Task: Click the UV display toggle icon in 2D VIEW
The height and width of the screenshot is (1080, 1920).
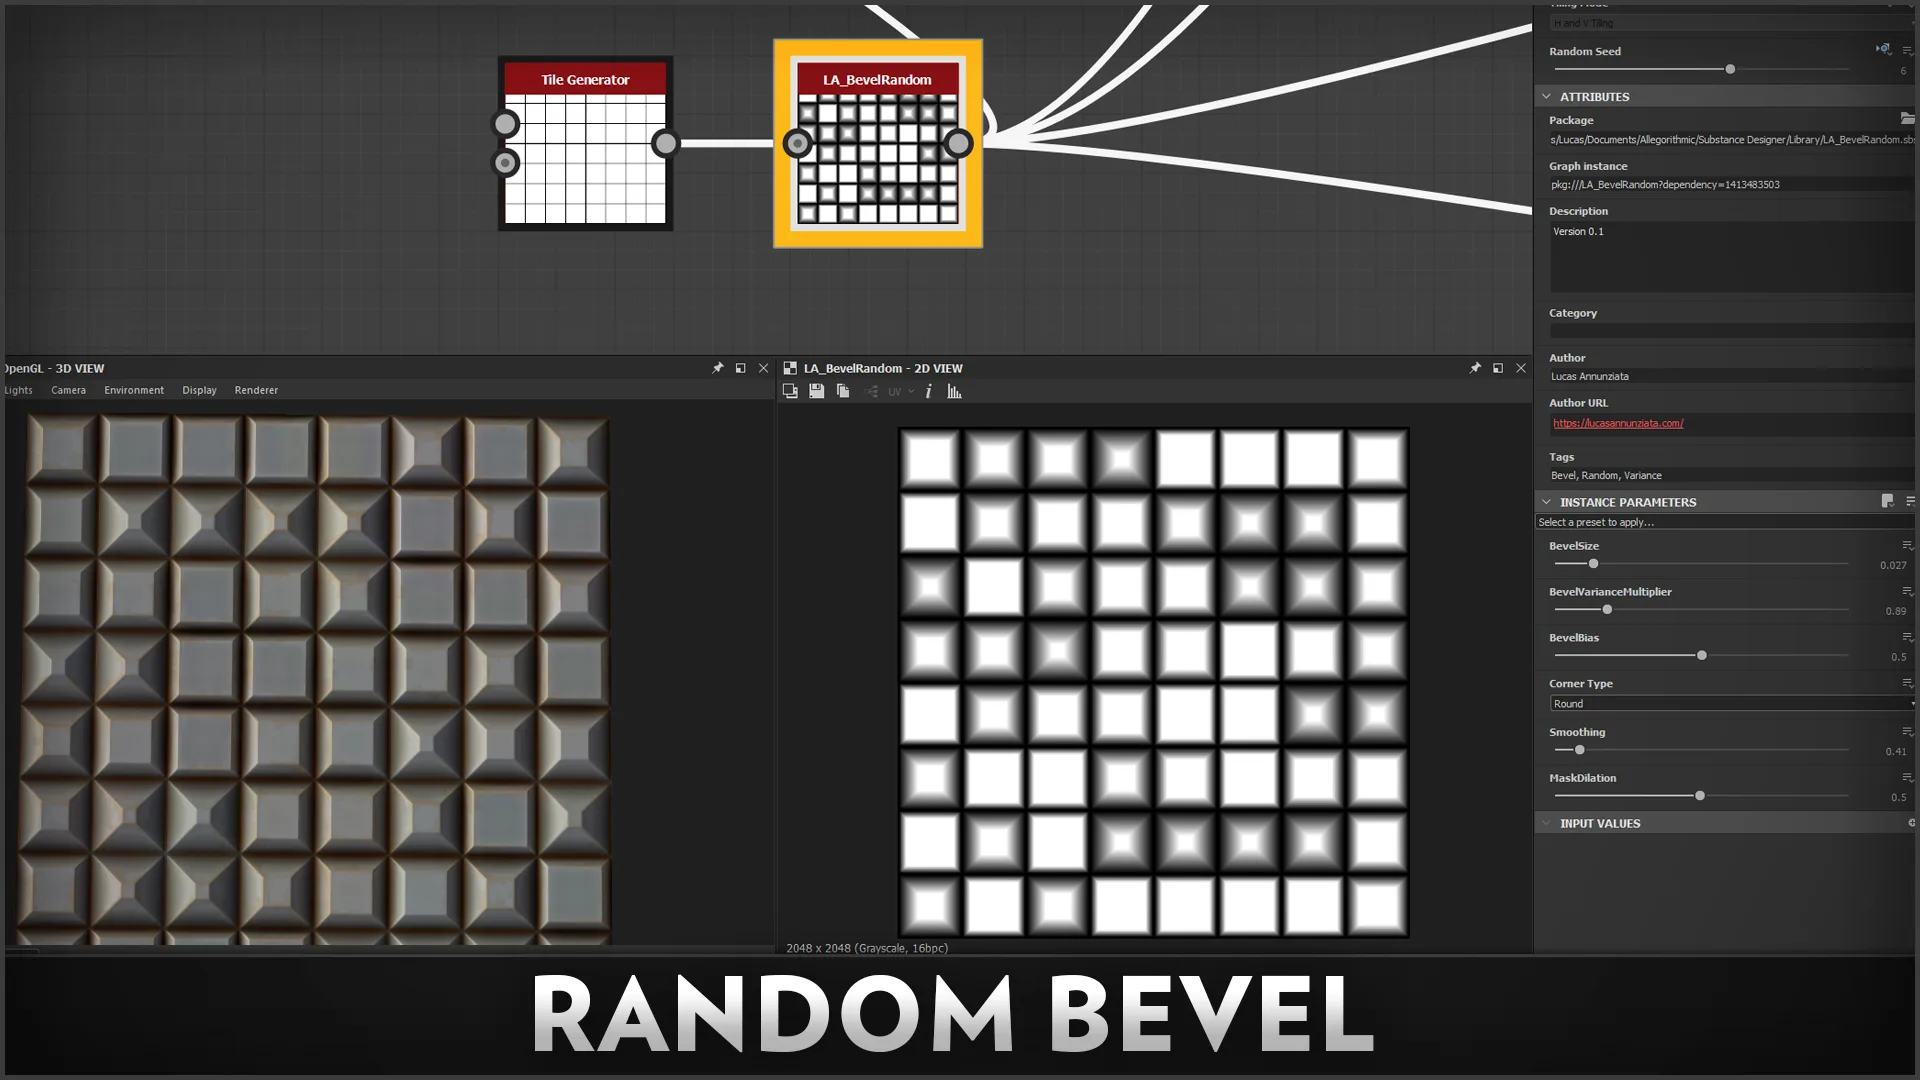Action: tap(895, 392)
